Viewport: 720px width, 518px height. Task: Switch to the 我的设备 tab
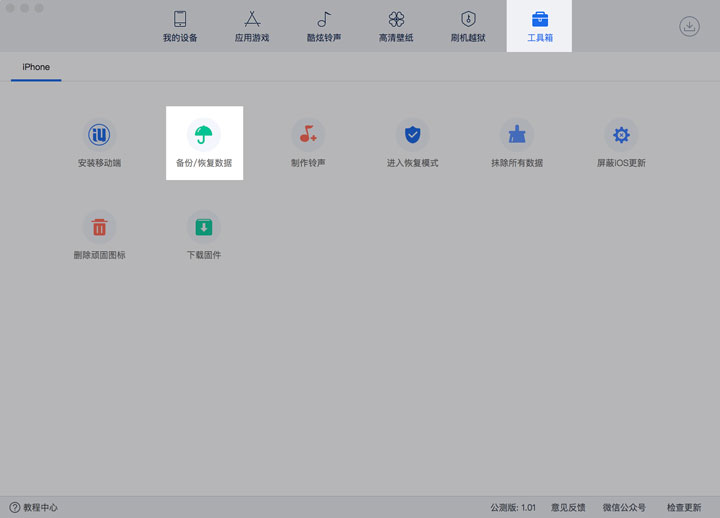pos(180,27)
